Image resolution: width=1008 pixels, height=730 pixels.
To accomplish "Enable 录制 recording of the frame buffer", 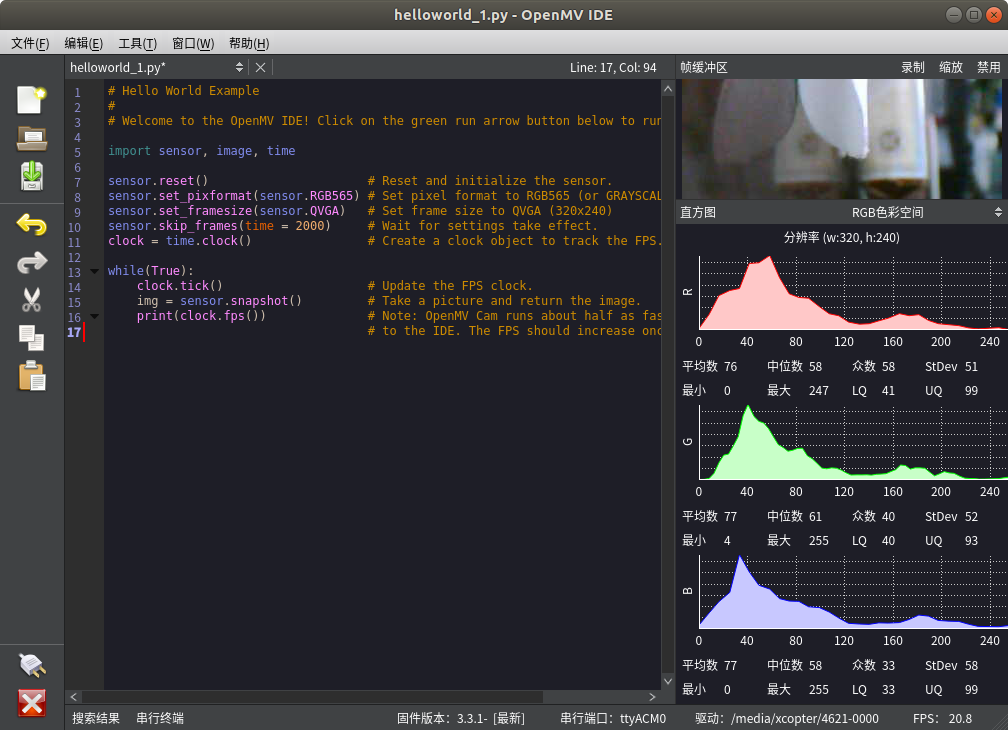I will pyautogui.click(x=913, y=67).
